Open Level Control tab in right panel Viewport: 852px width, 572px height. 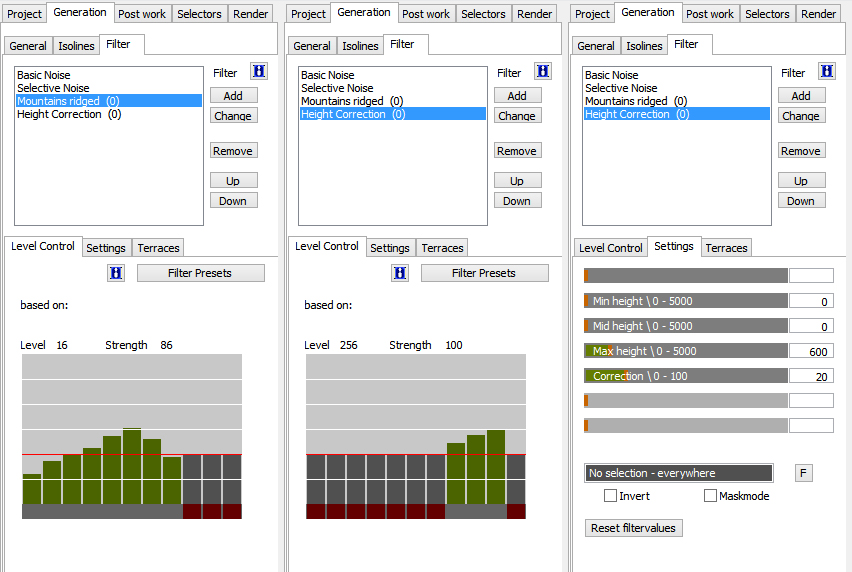(611, 248)
